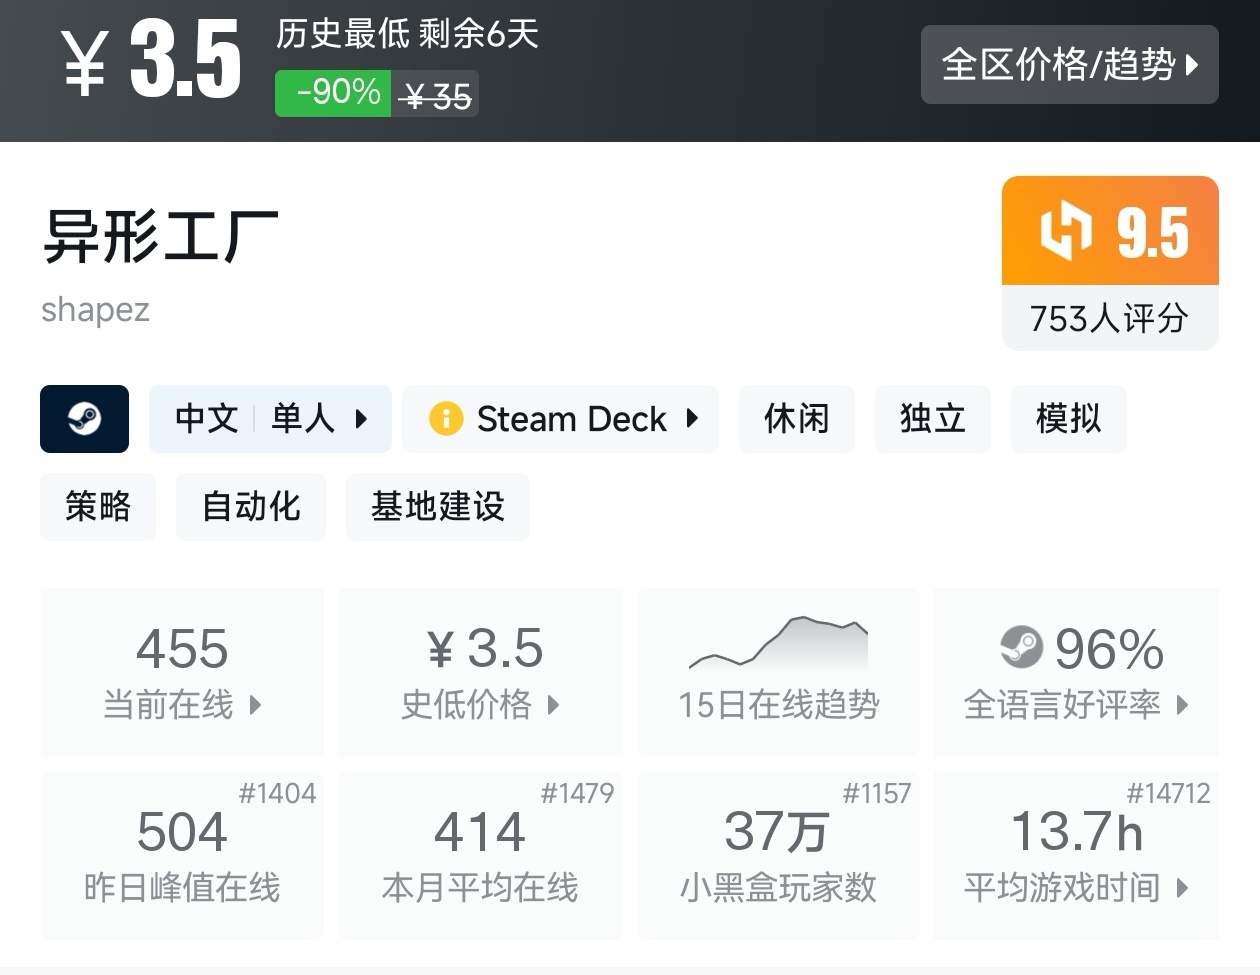Expand 全语言好评率 review rating details
Image resolution: width=1260 pixels, height=975 pixels.
(x=1183, y=705)
